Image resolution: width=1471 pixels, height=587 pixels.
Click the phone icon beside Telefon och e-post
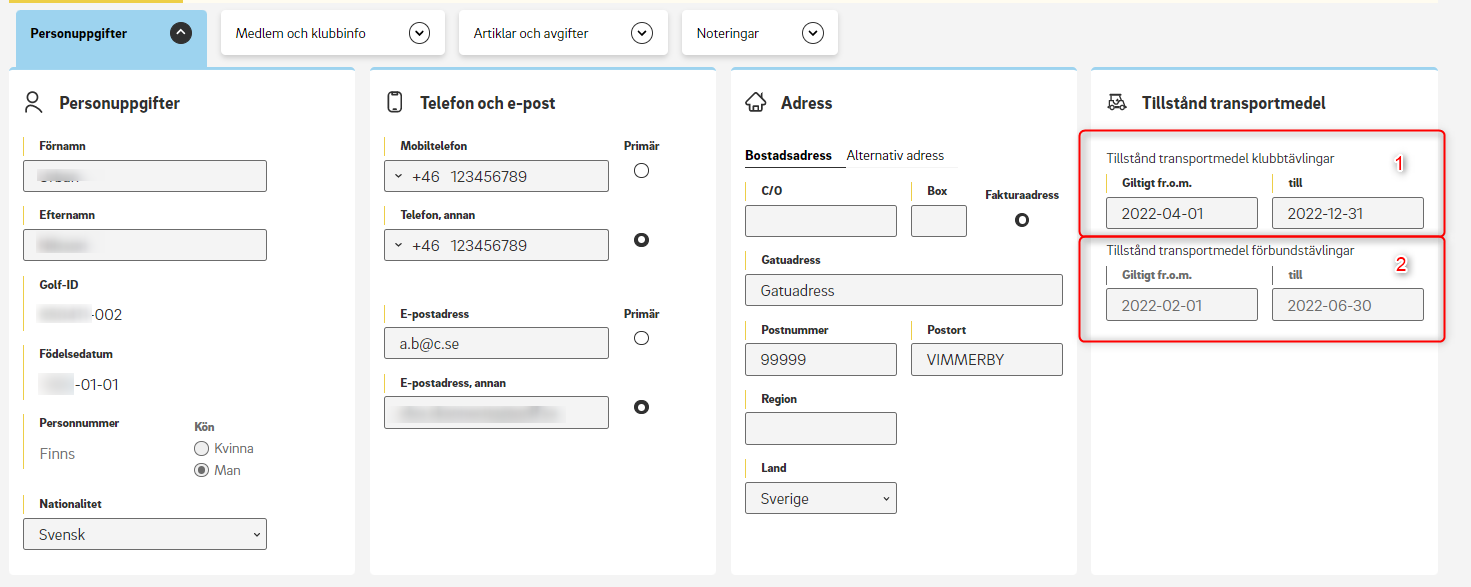395,102
